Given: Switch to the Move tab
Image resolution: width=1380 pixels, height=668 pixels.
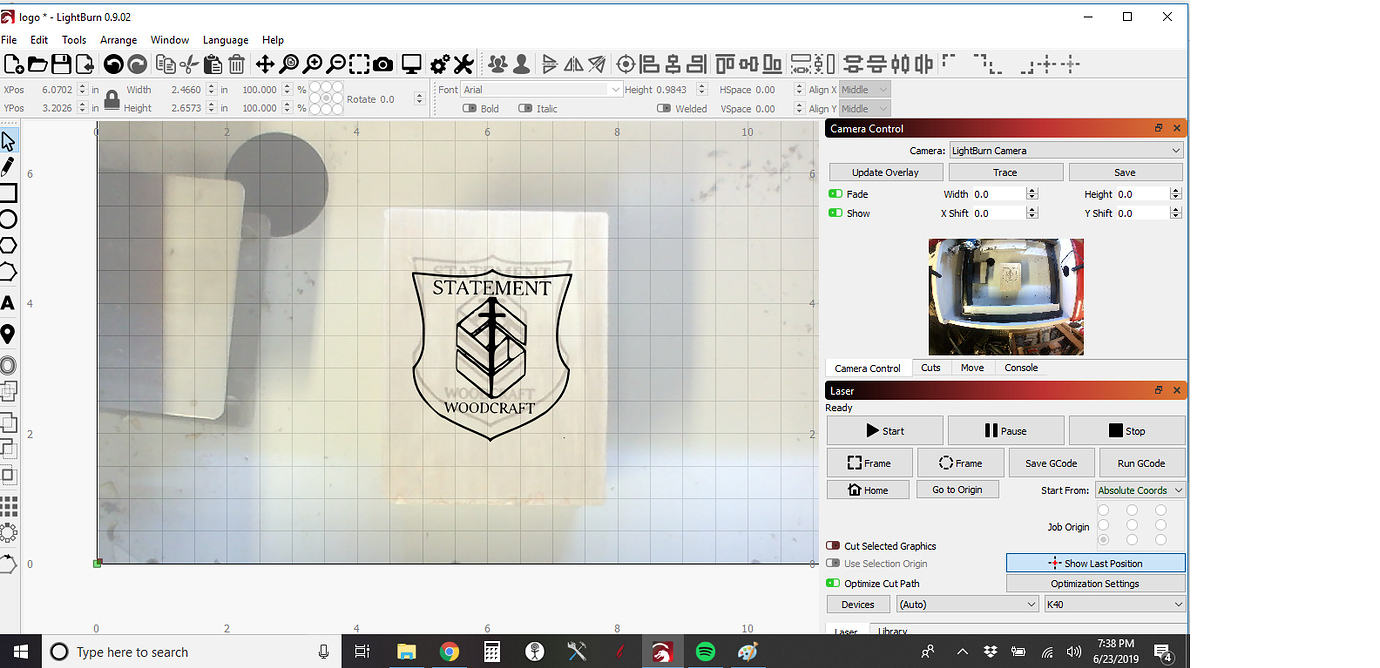Looking at the screenshot, I should point(972,368).
